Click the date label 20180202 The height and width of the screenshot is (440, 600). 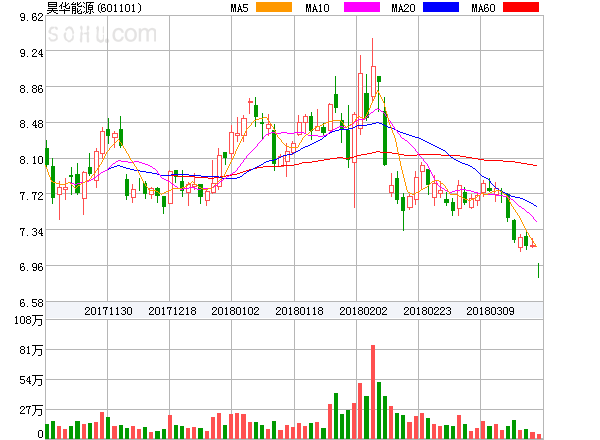(x=363, y=311)
